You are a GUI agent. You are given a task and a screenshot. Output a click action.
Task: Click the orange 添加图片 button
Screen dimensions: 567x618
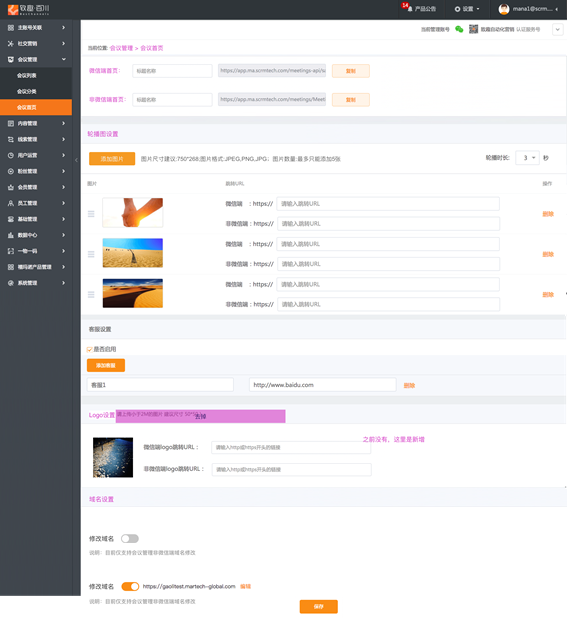point(112,158)
